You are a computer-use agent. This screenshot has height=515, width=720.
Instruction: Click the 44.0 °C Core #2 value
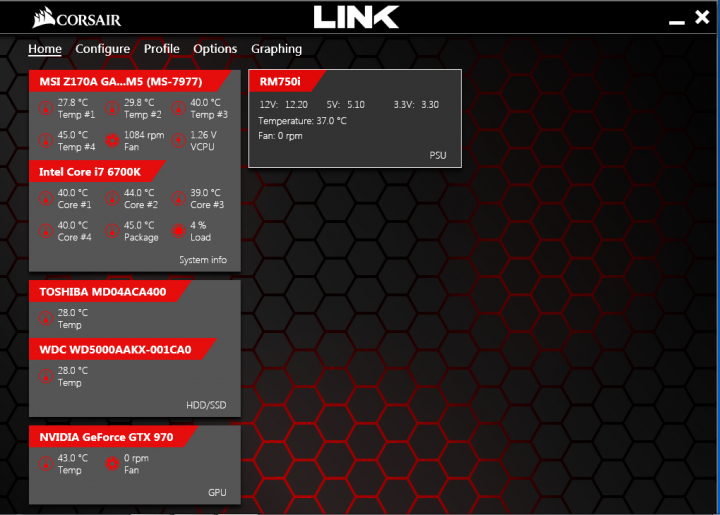pos(139,193)
